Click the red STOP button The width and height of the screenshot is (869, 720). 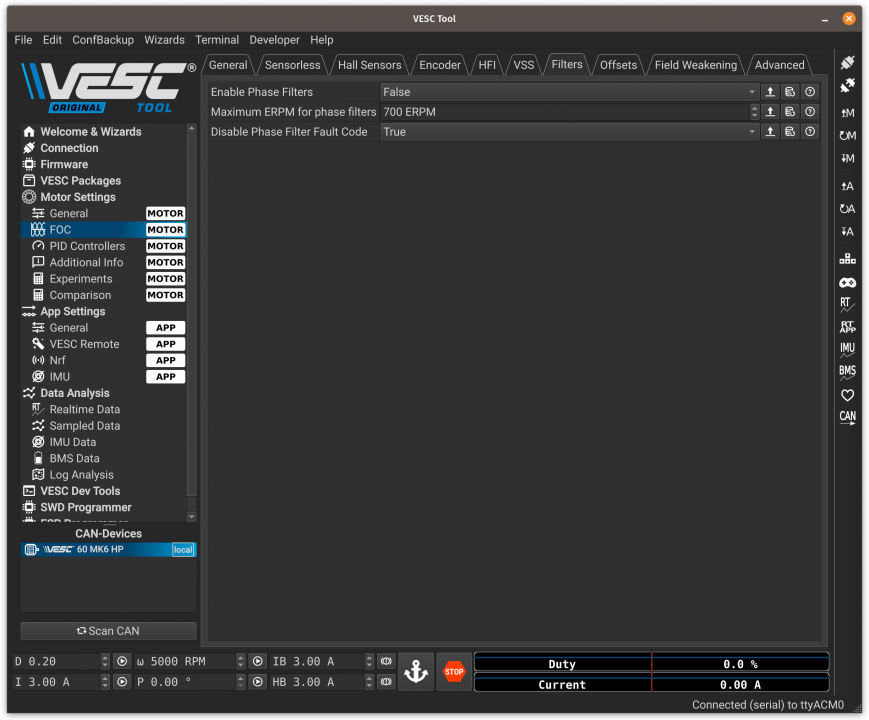454,671
